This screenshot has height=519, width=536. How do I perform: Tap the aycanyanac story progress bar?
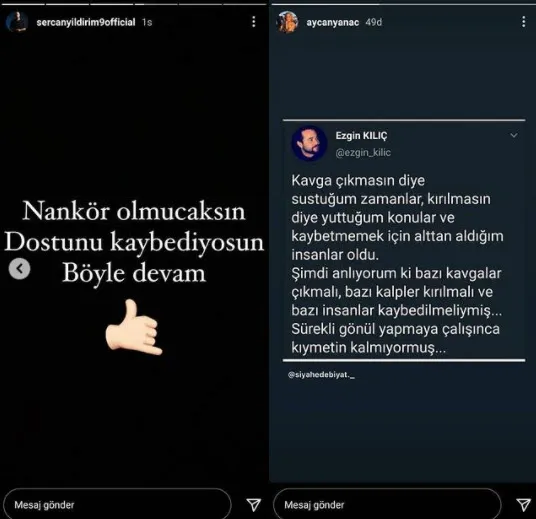click(x=403, y=4)
